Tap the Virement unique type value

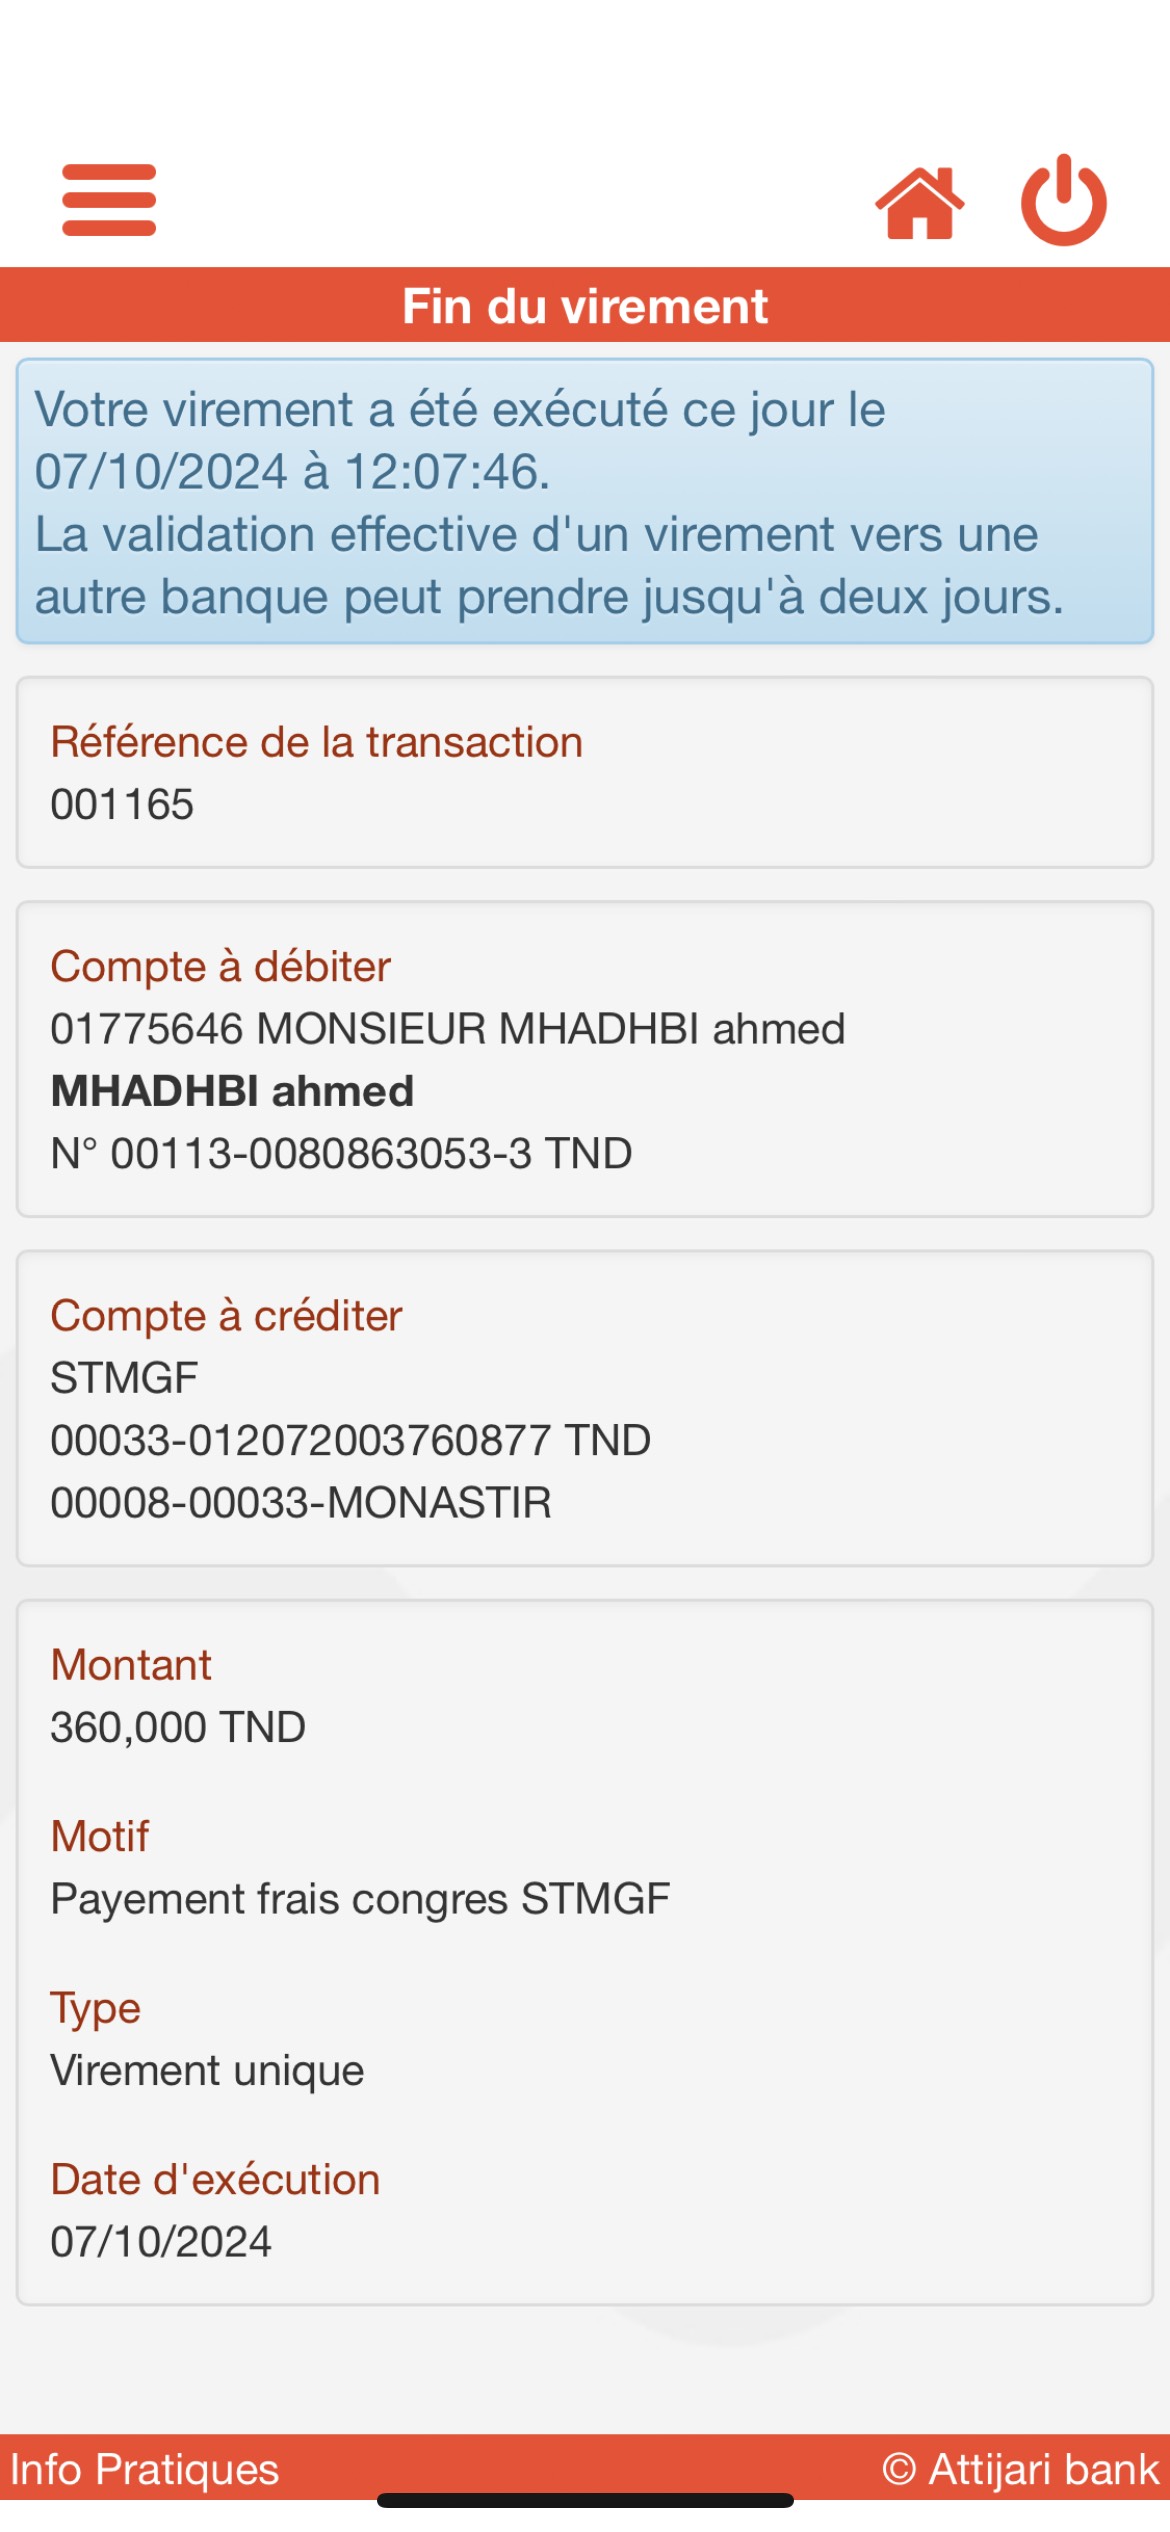click(x=207, y=2071)
